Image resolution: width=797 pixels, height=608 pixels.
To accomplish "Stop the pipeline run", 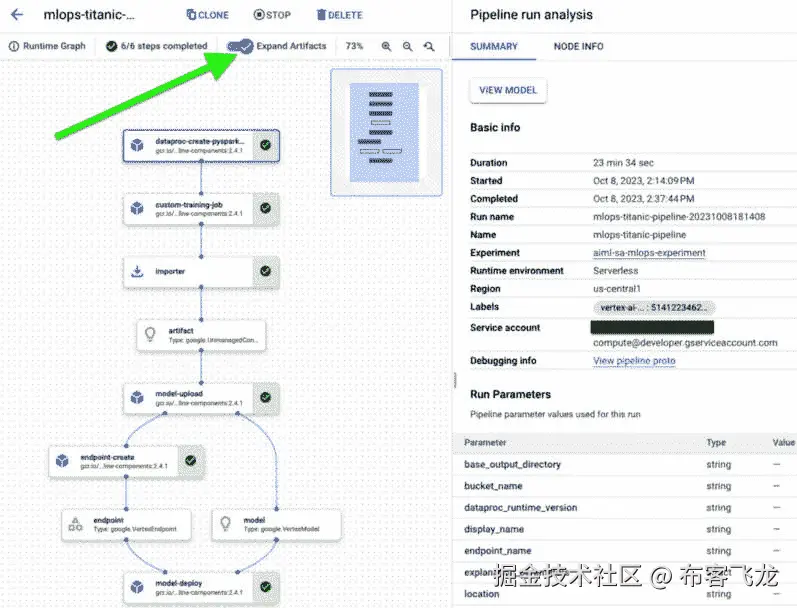I will pyautogui.click(x=272, y=15).
